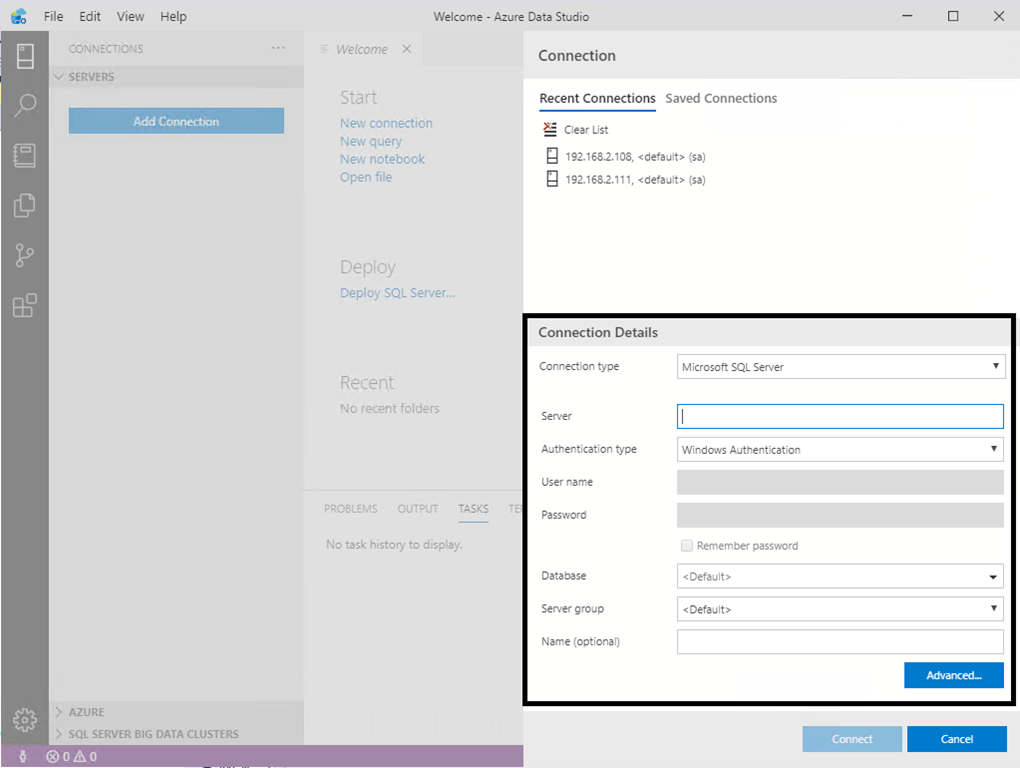The height and width of the screenshot is (768, 1020).
Task: Switch to the Saved Connections tab
Action: pyautogui.click(x=721, y=98)
